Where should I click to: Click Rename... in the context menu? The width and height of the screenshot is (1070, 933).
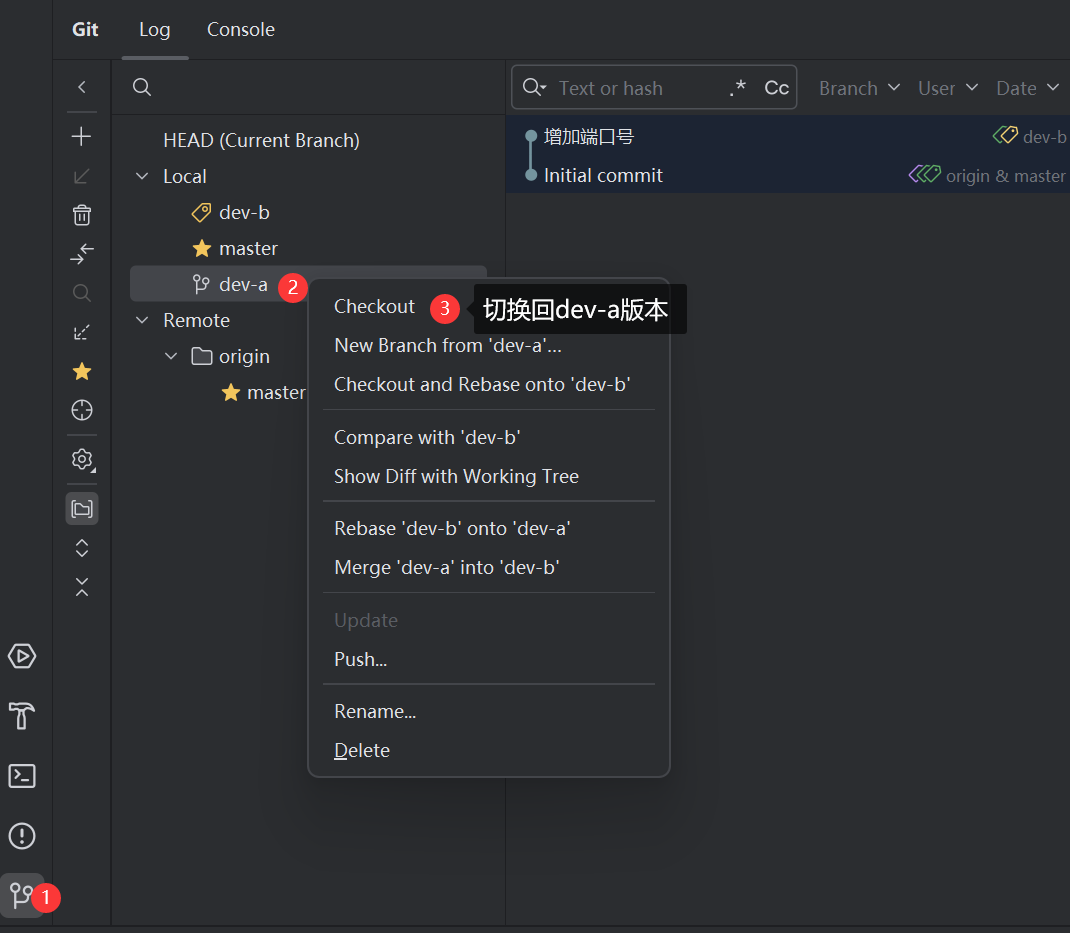coord(375,712)
